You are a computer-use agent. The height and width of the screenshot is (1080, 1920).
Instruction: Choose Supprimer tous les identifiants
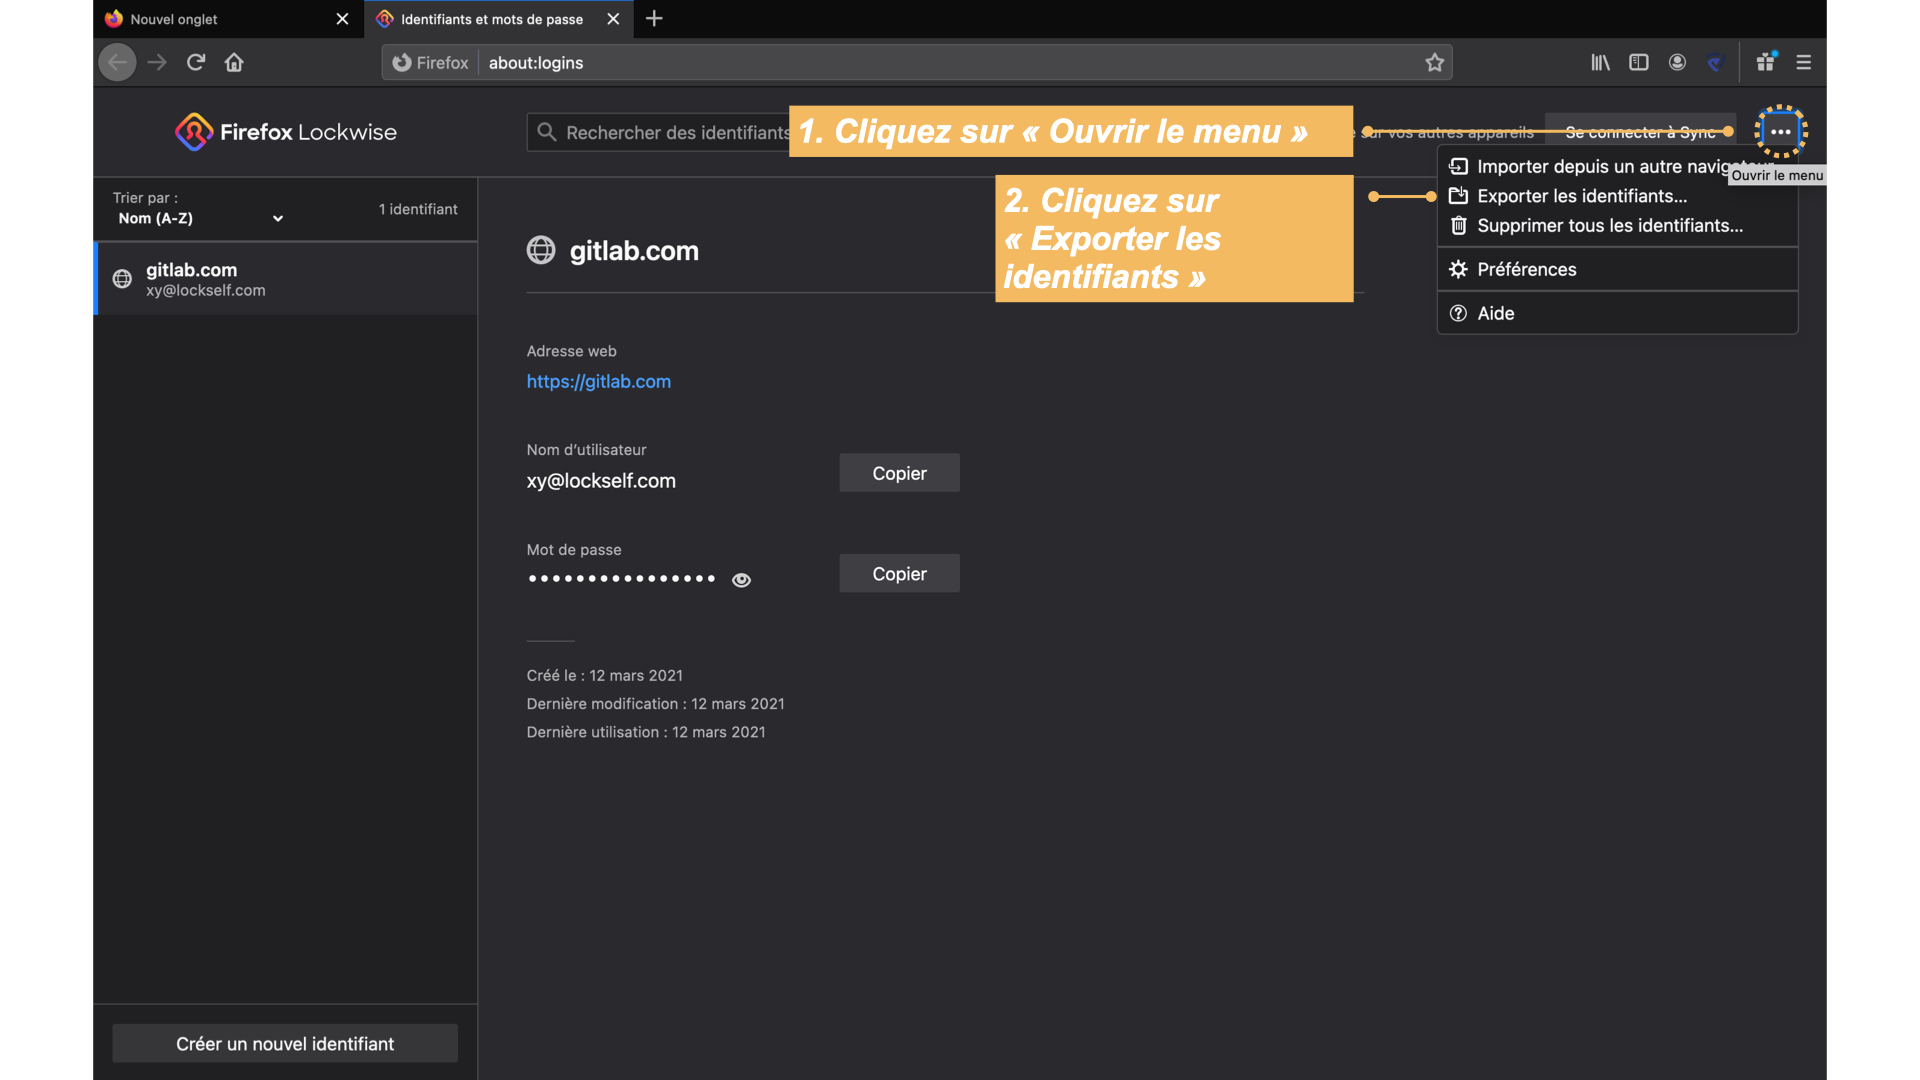1617,226
